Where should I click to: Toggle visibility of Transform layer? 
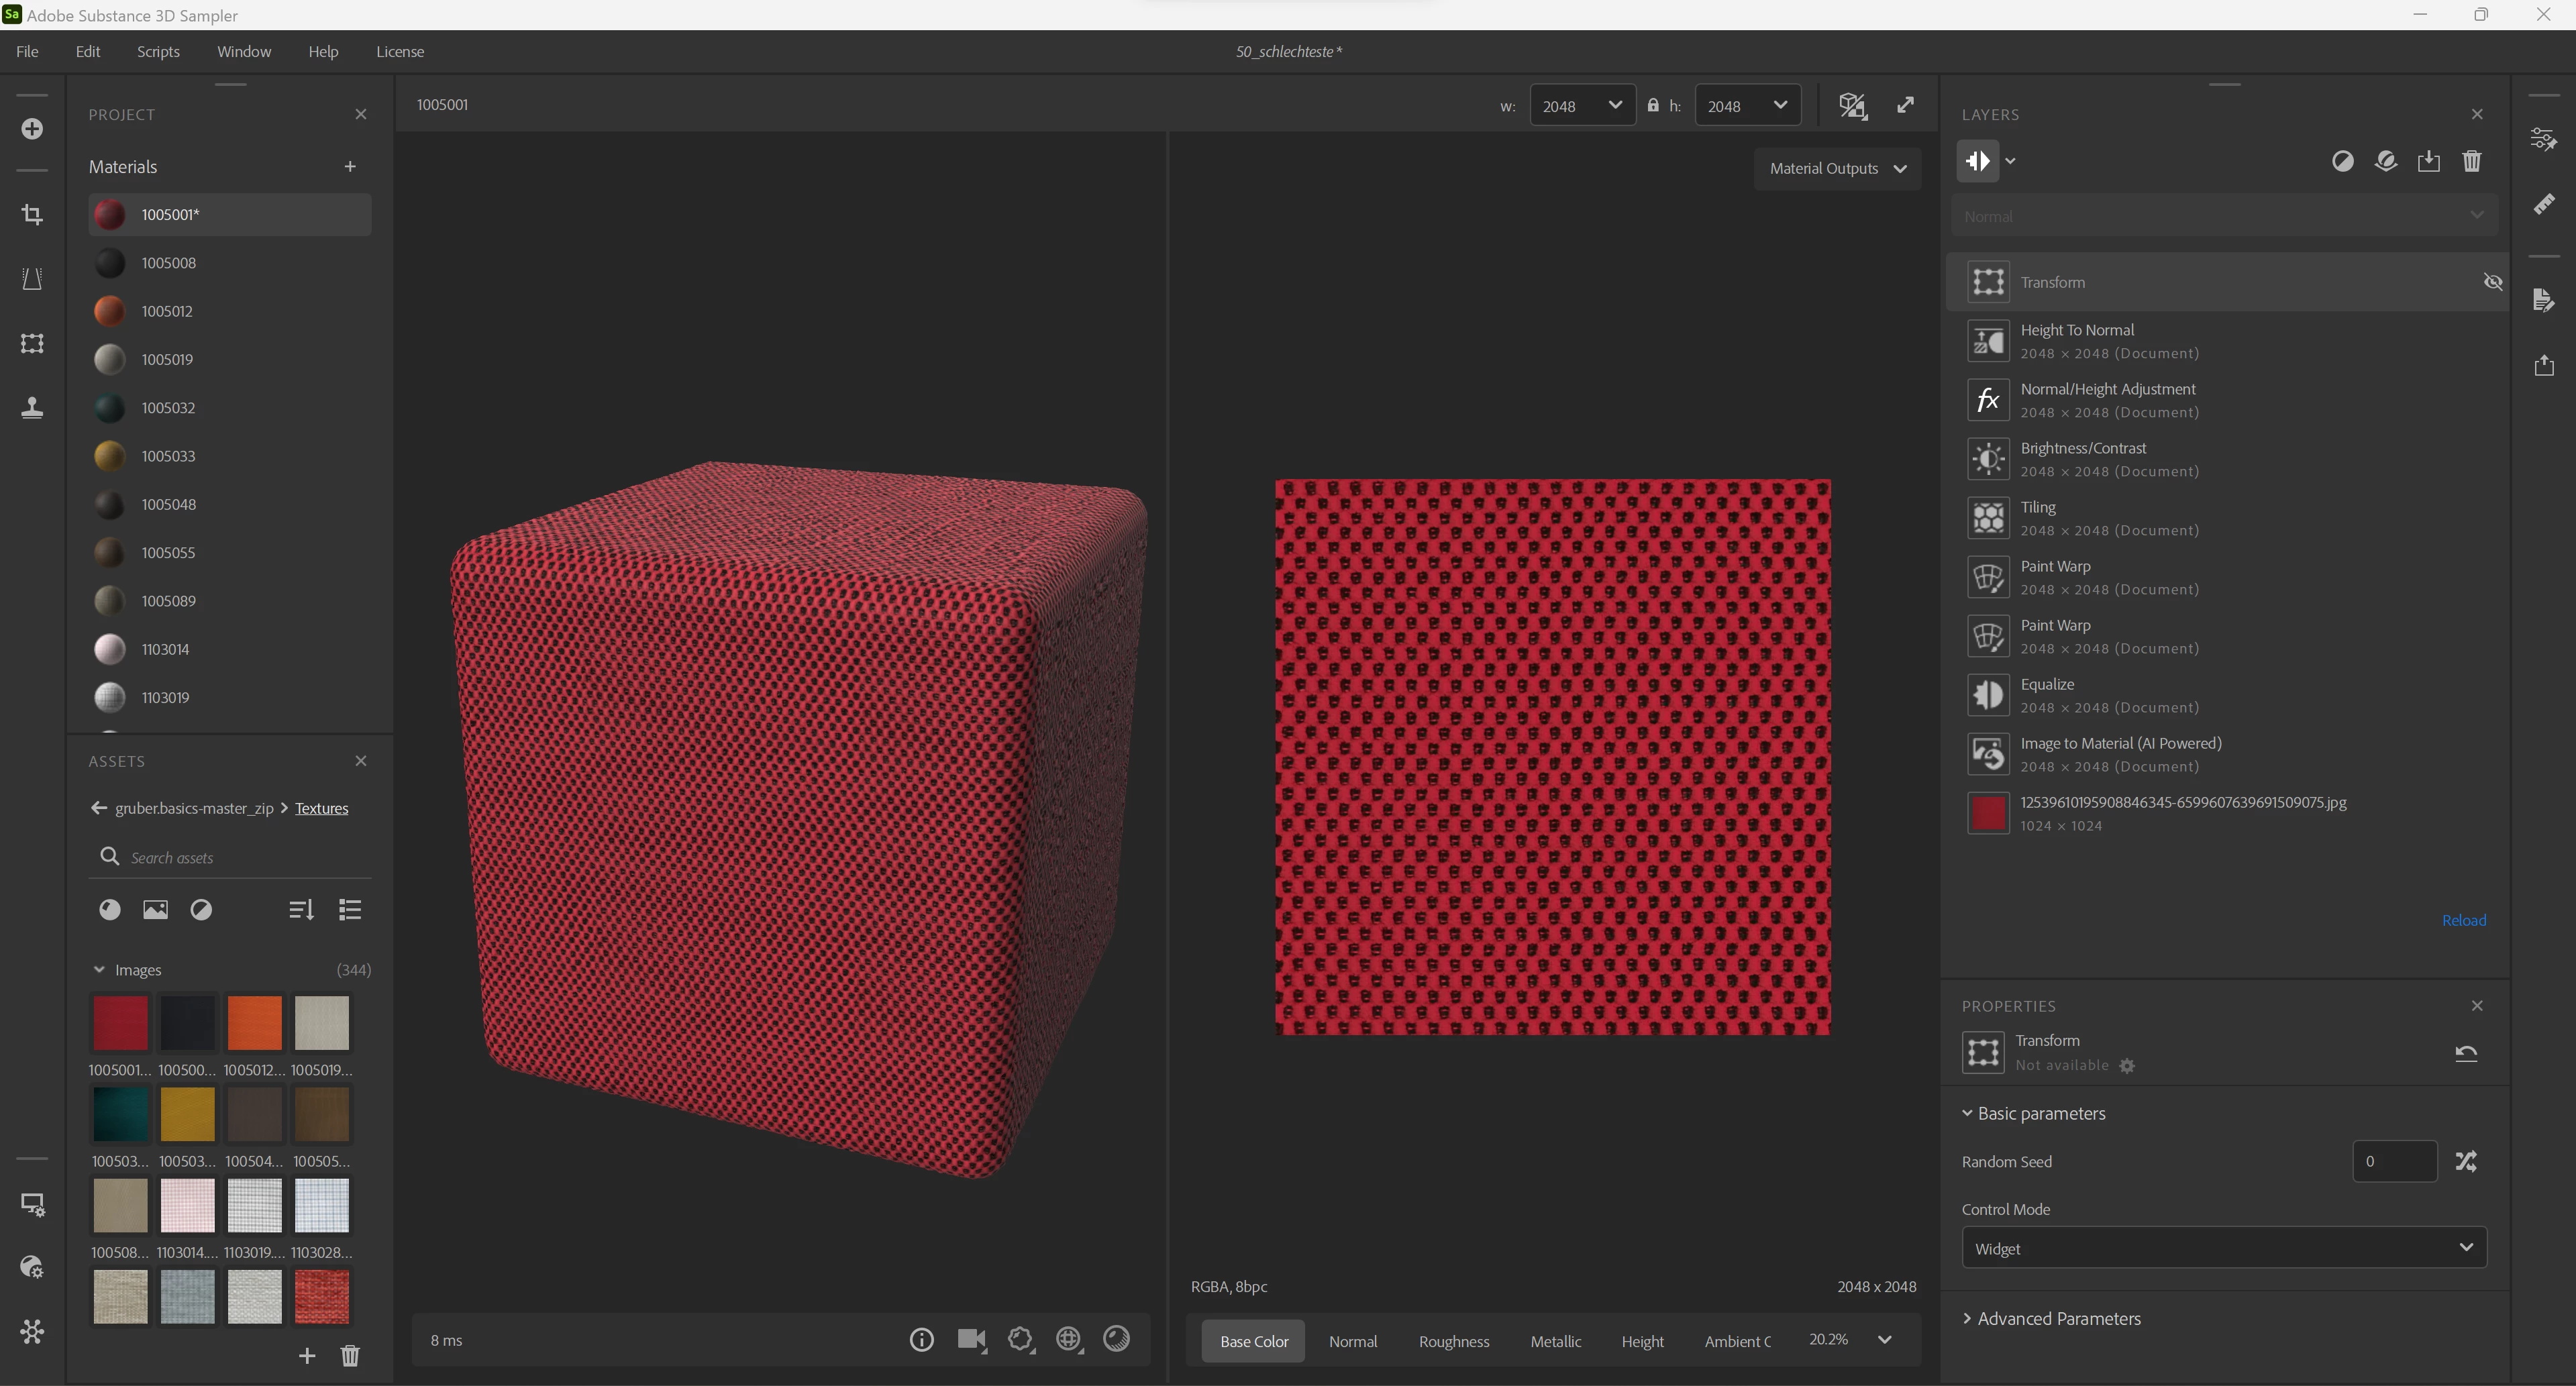(x=2492, y=282)
